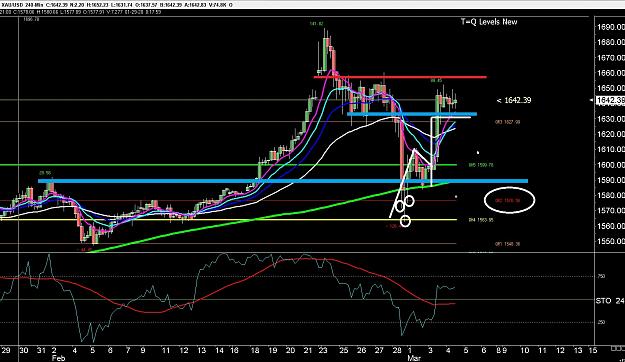This screenshot has height=362, width=625.
Task: Click date 23 on the time axis
Action: pos(323,350)
